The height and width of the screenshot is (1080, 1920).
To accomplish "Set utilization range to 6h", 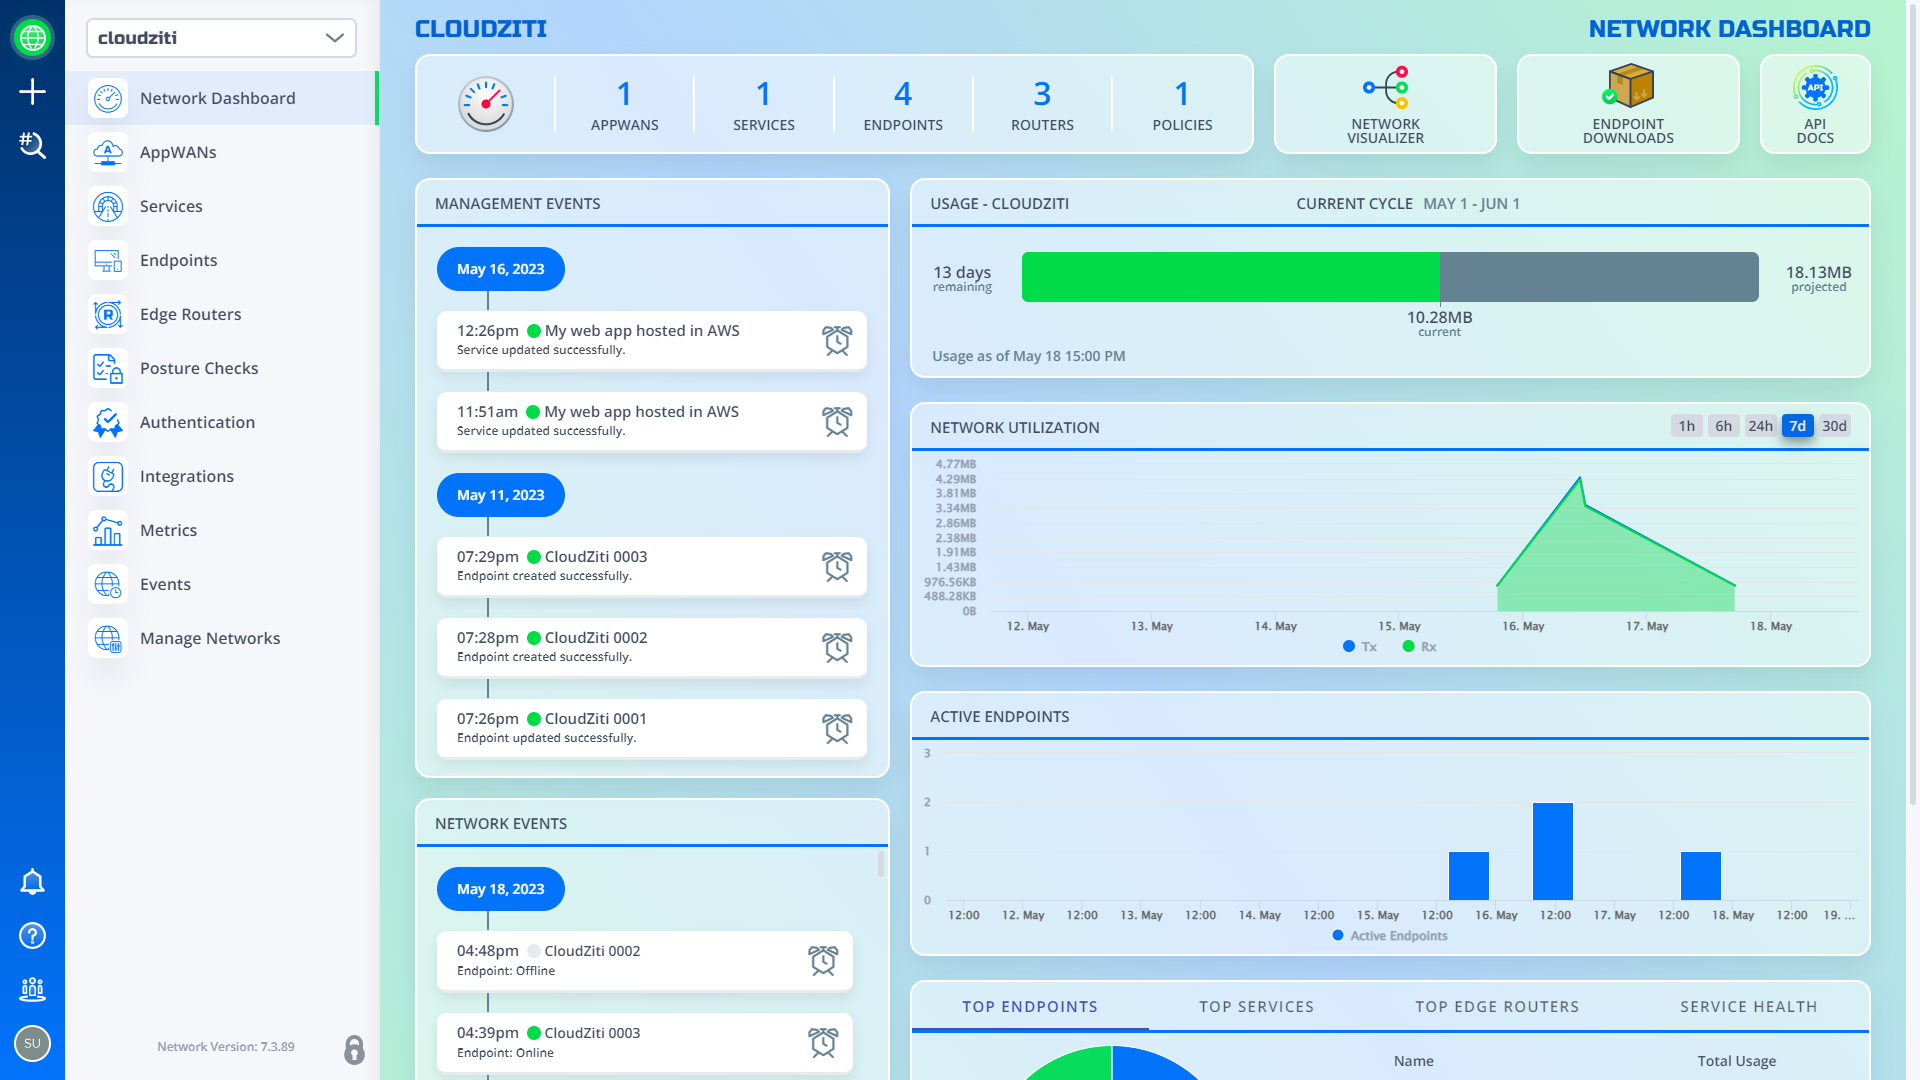I will (x=1723, y=426).
